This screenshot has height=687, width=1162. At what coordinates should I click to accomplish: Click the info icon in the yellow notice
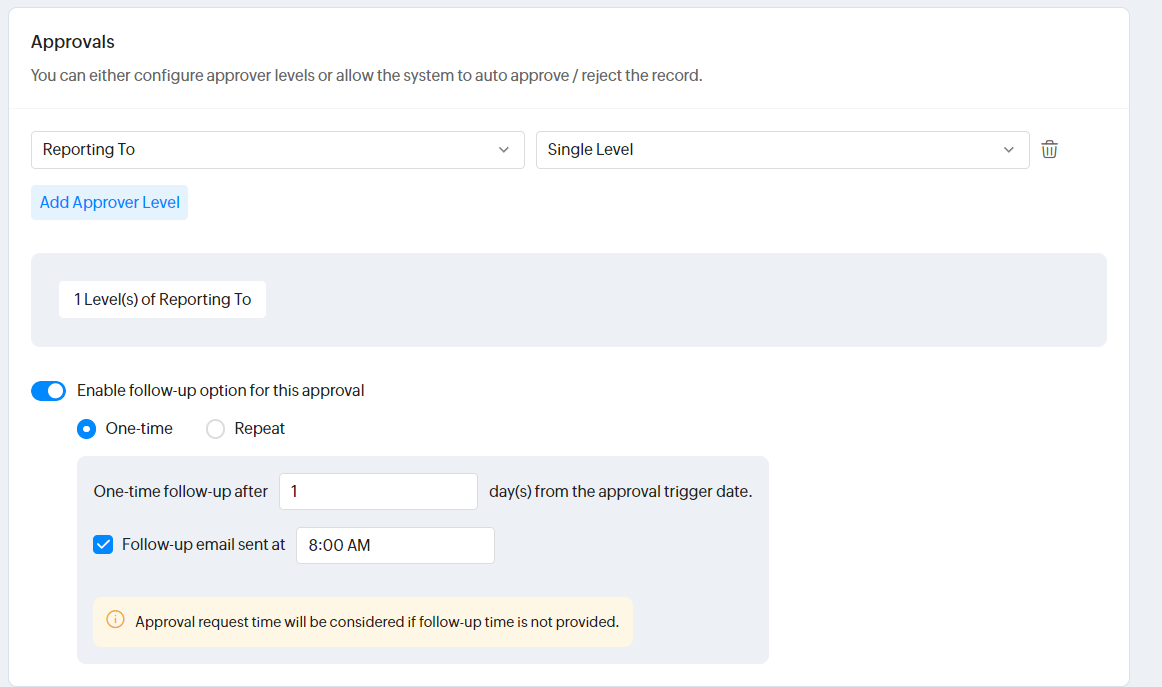(115, 621)
